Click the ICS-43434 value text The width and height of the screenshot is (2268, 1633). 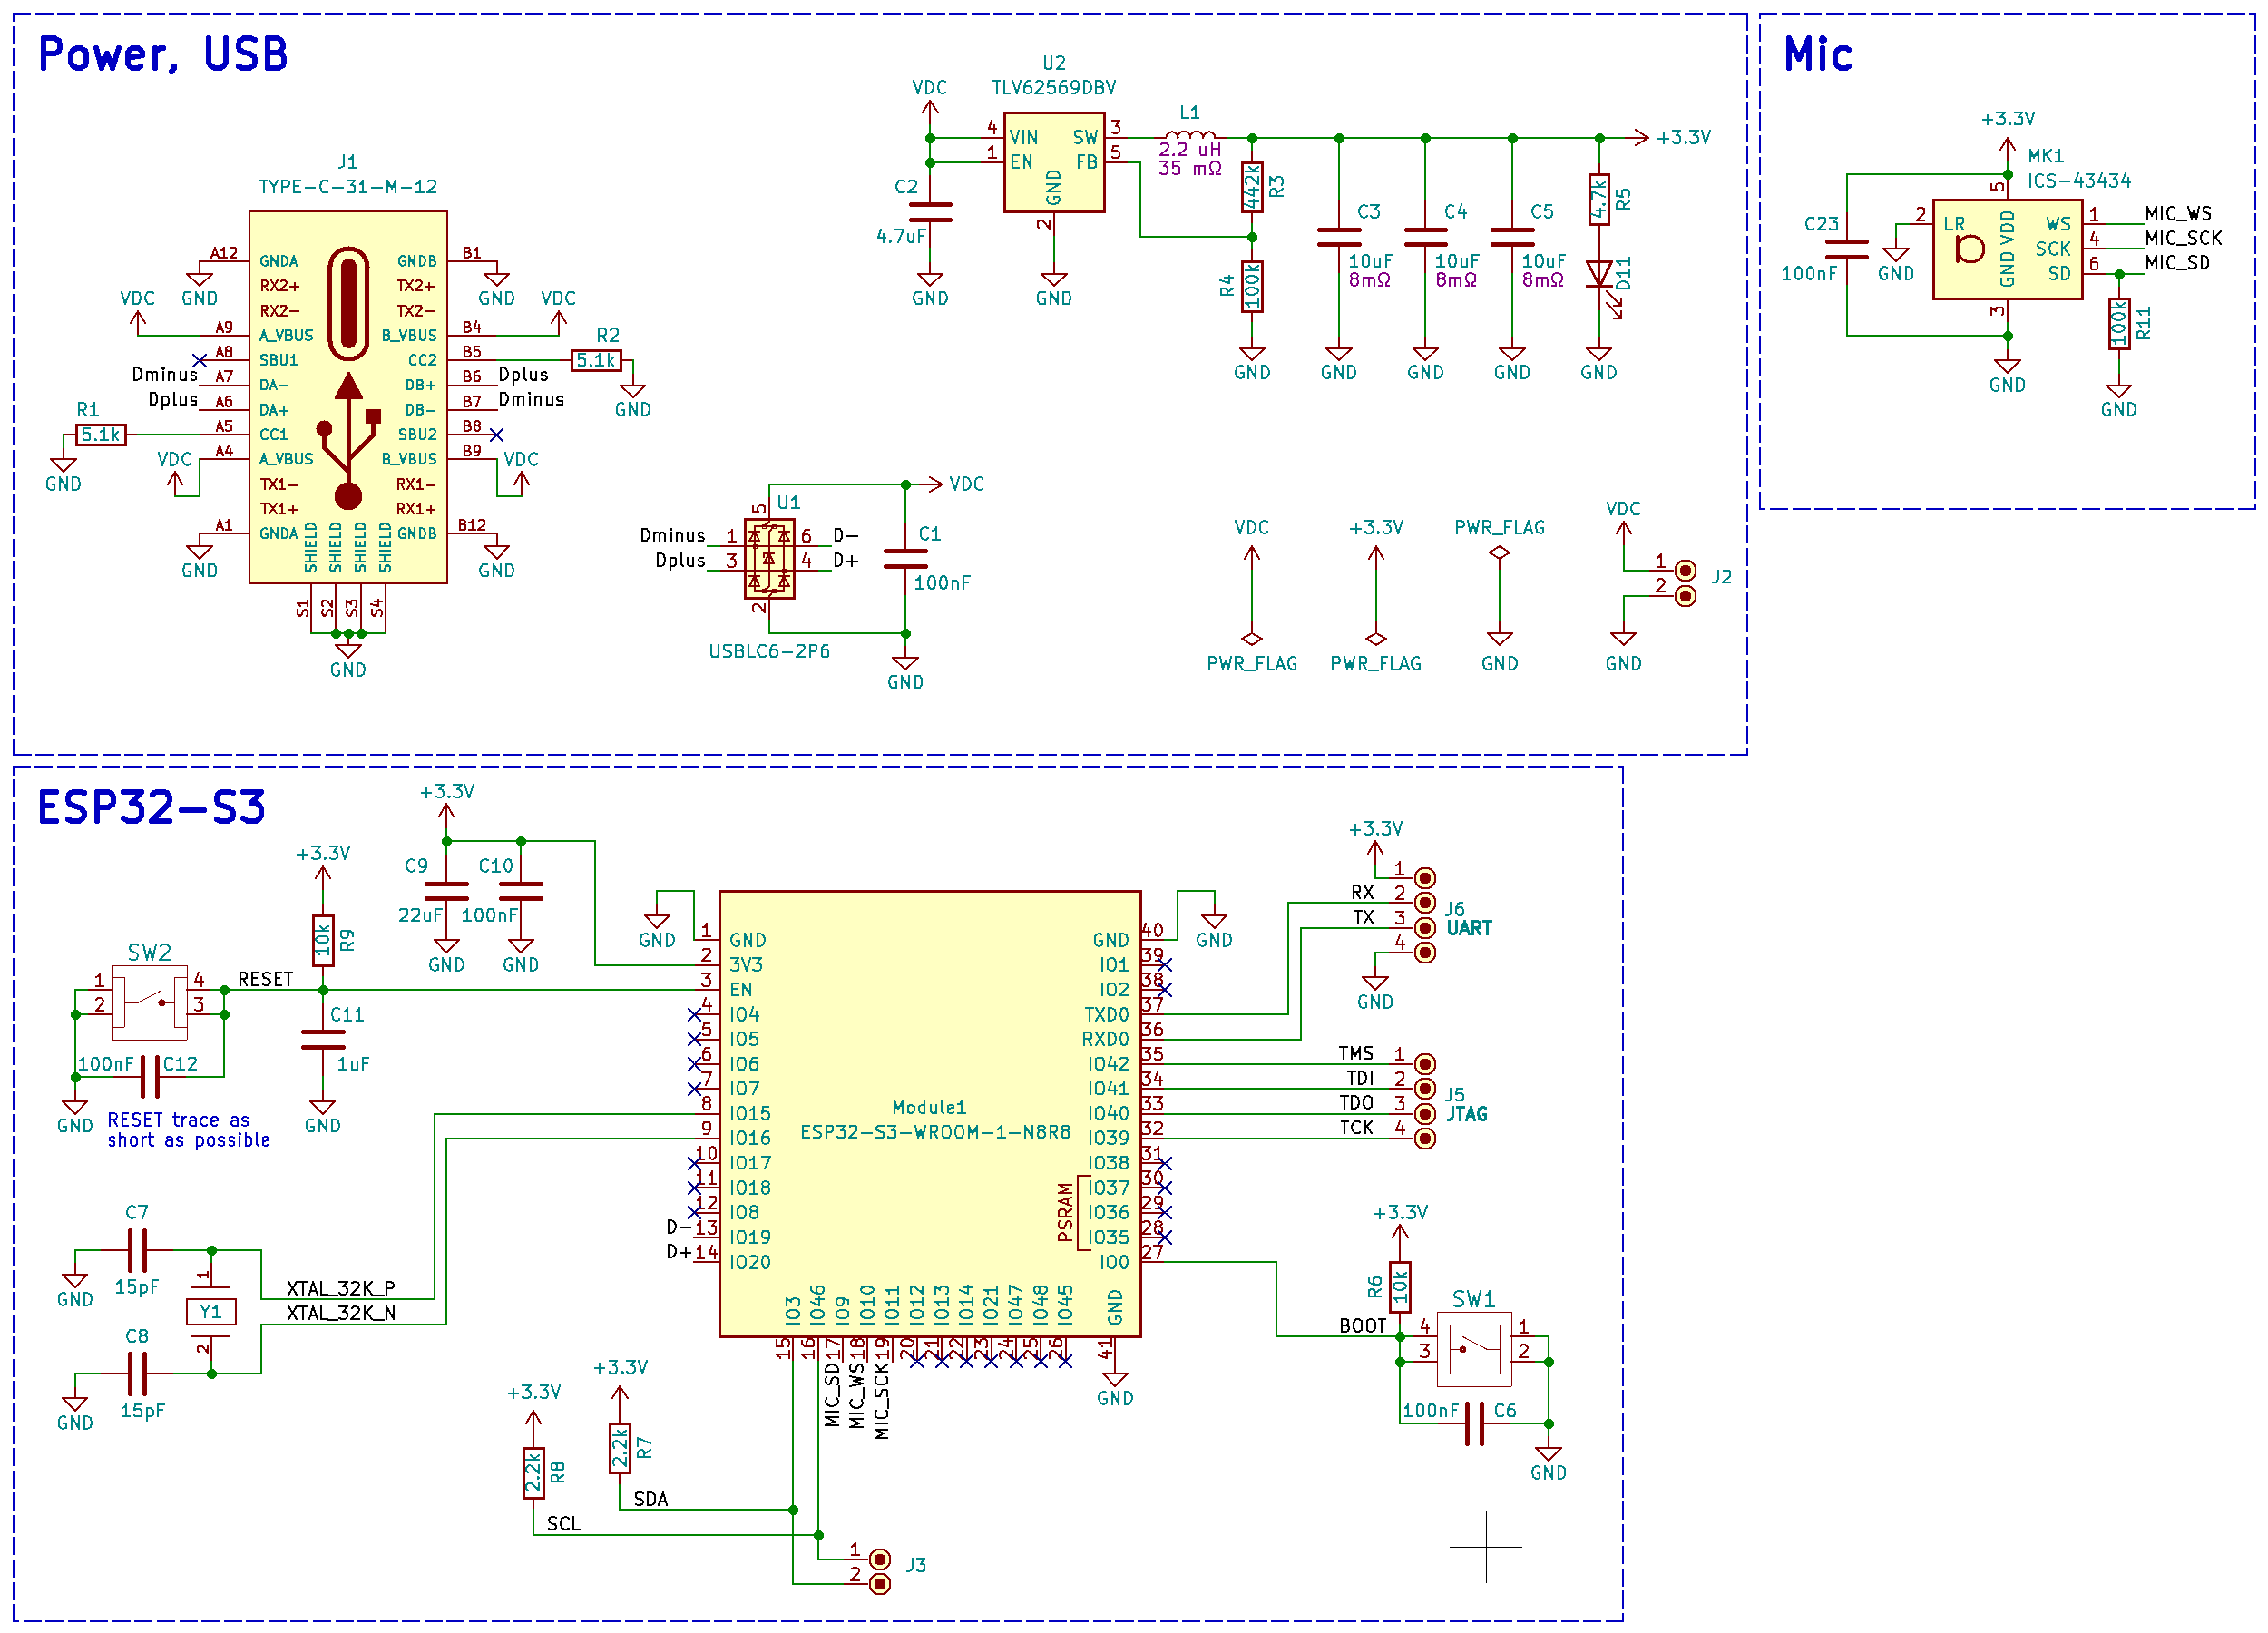(2080, 181)
